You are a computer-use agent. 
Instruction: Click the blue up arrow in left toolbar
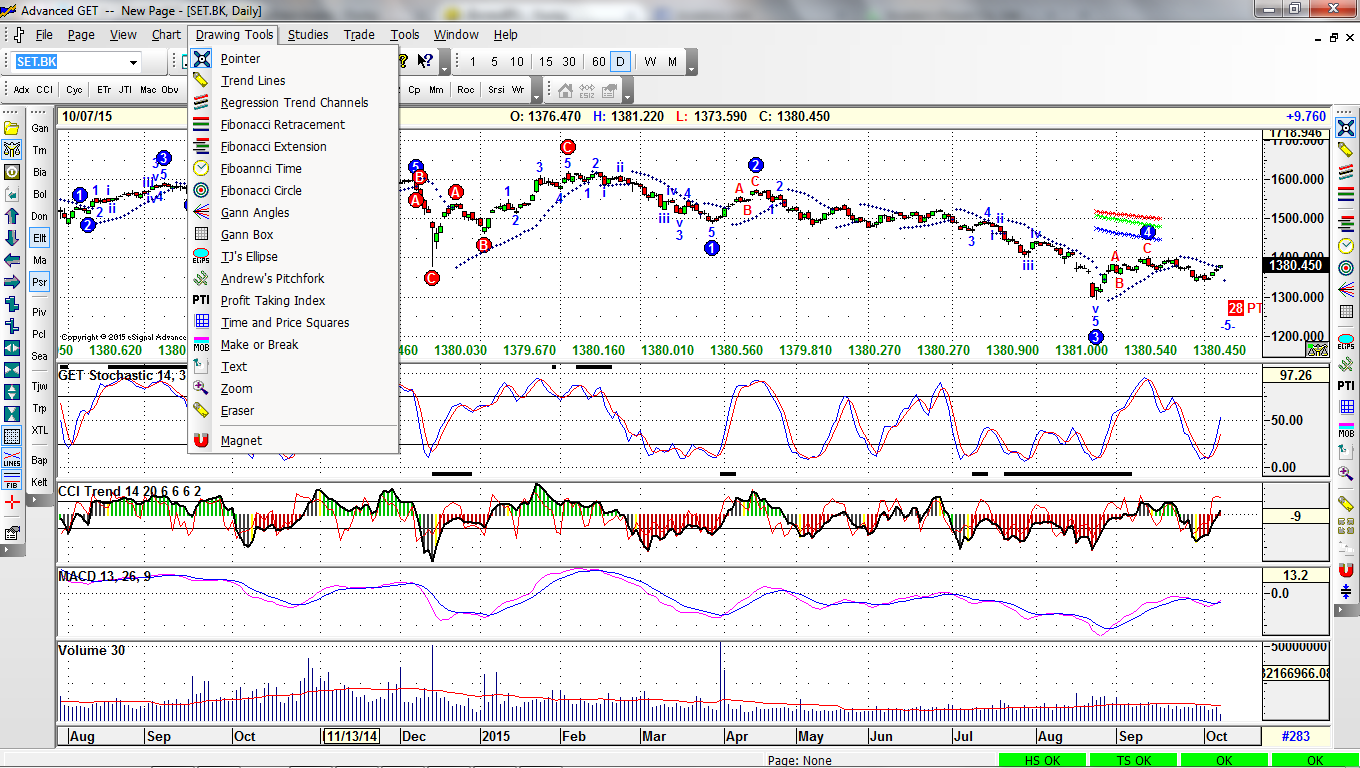coord(12,216)
